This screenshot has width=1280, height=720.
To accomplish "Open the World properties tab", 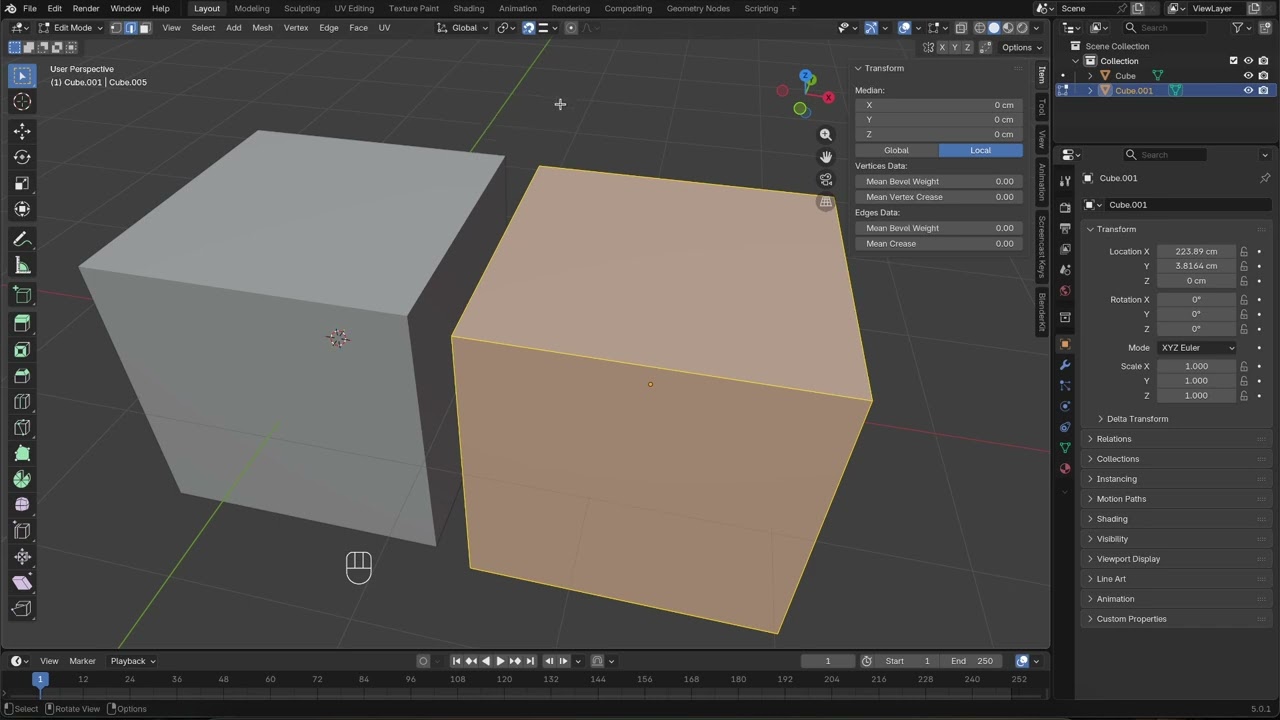I will (1065, 291).
